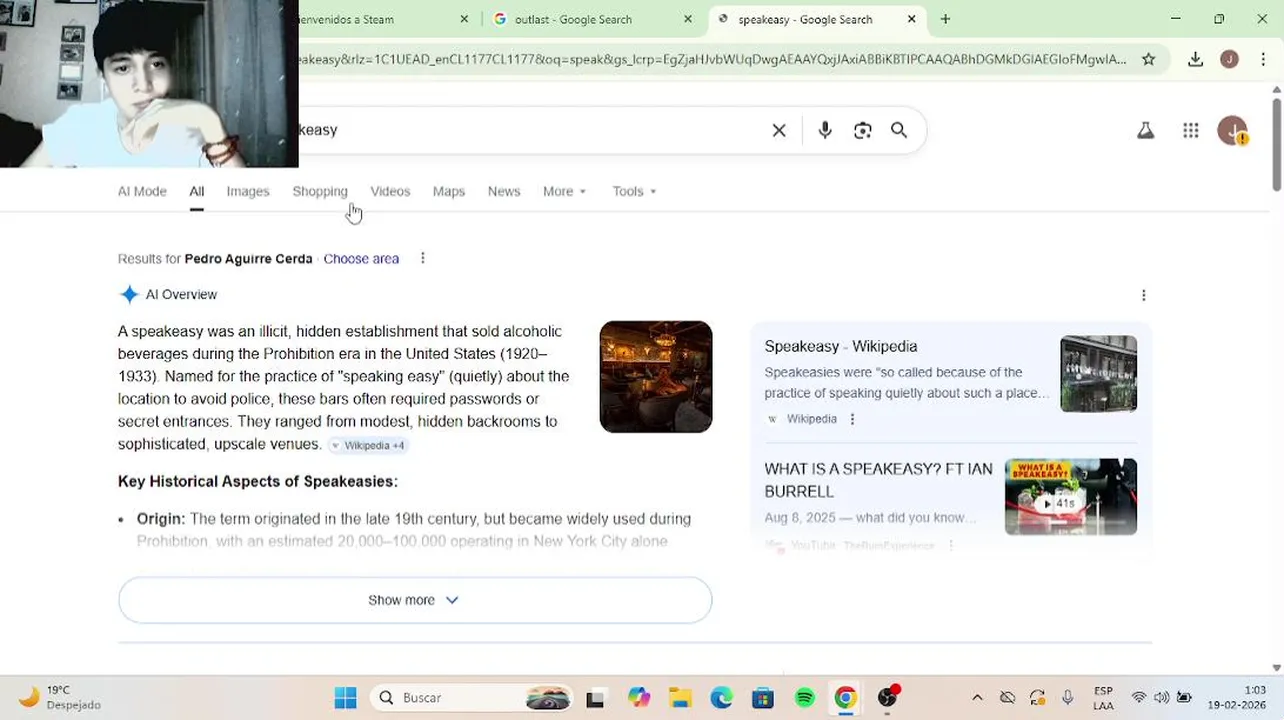Show hidden system tray icons

(977, 698)
